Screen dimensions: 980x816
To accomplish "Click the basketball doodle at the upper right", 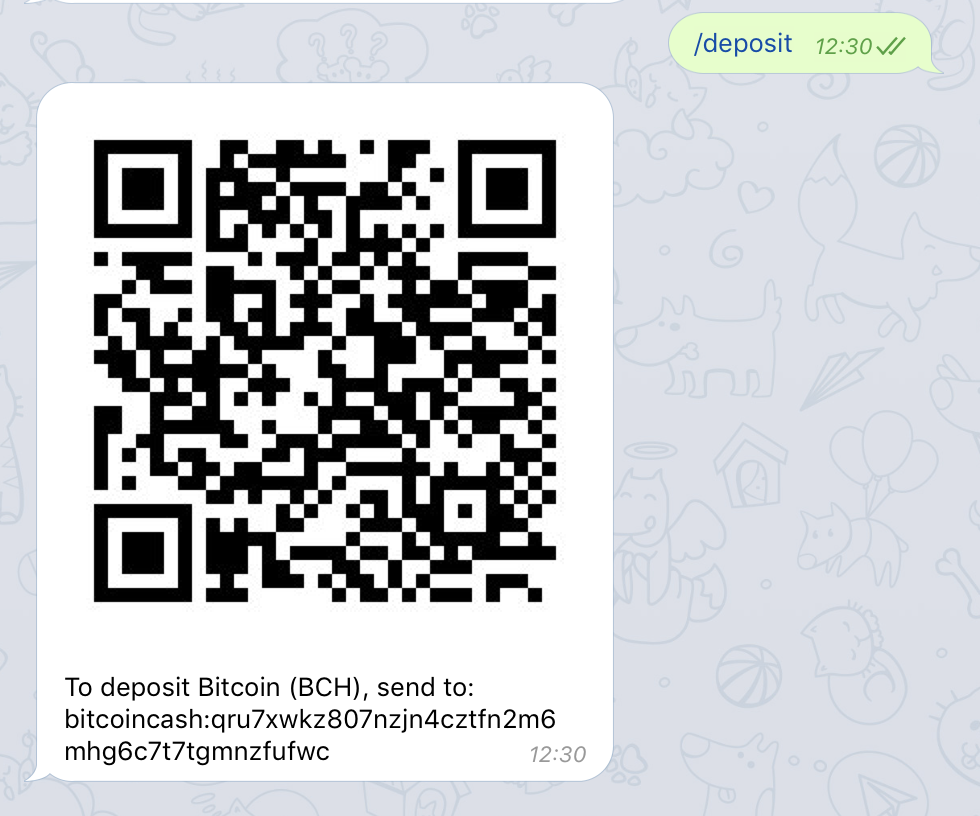I will pos(906,156).
